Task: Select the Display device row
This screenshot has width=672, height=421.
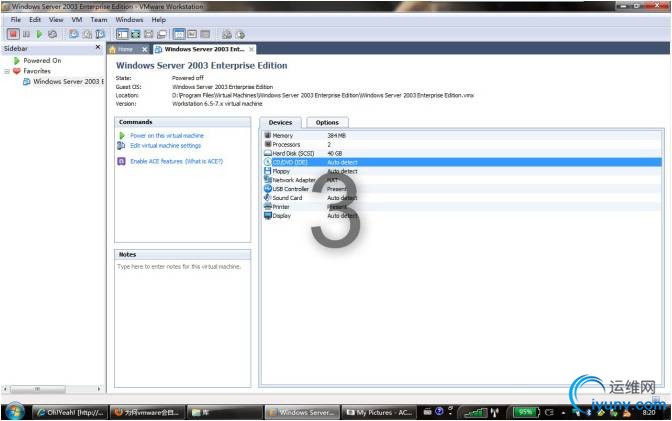Action: tap(462, 216)
